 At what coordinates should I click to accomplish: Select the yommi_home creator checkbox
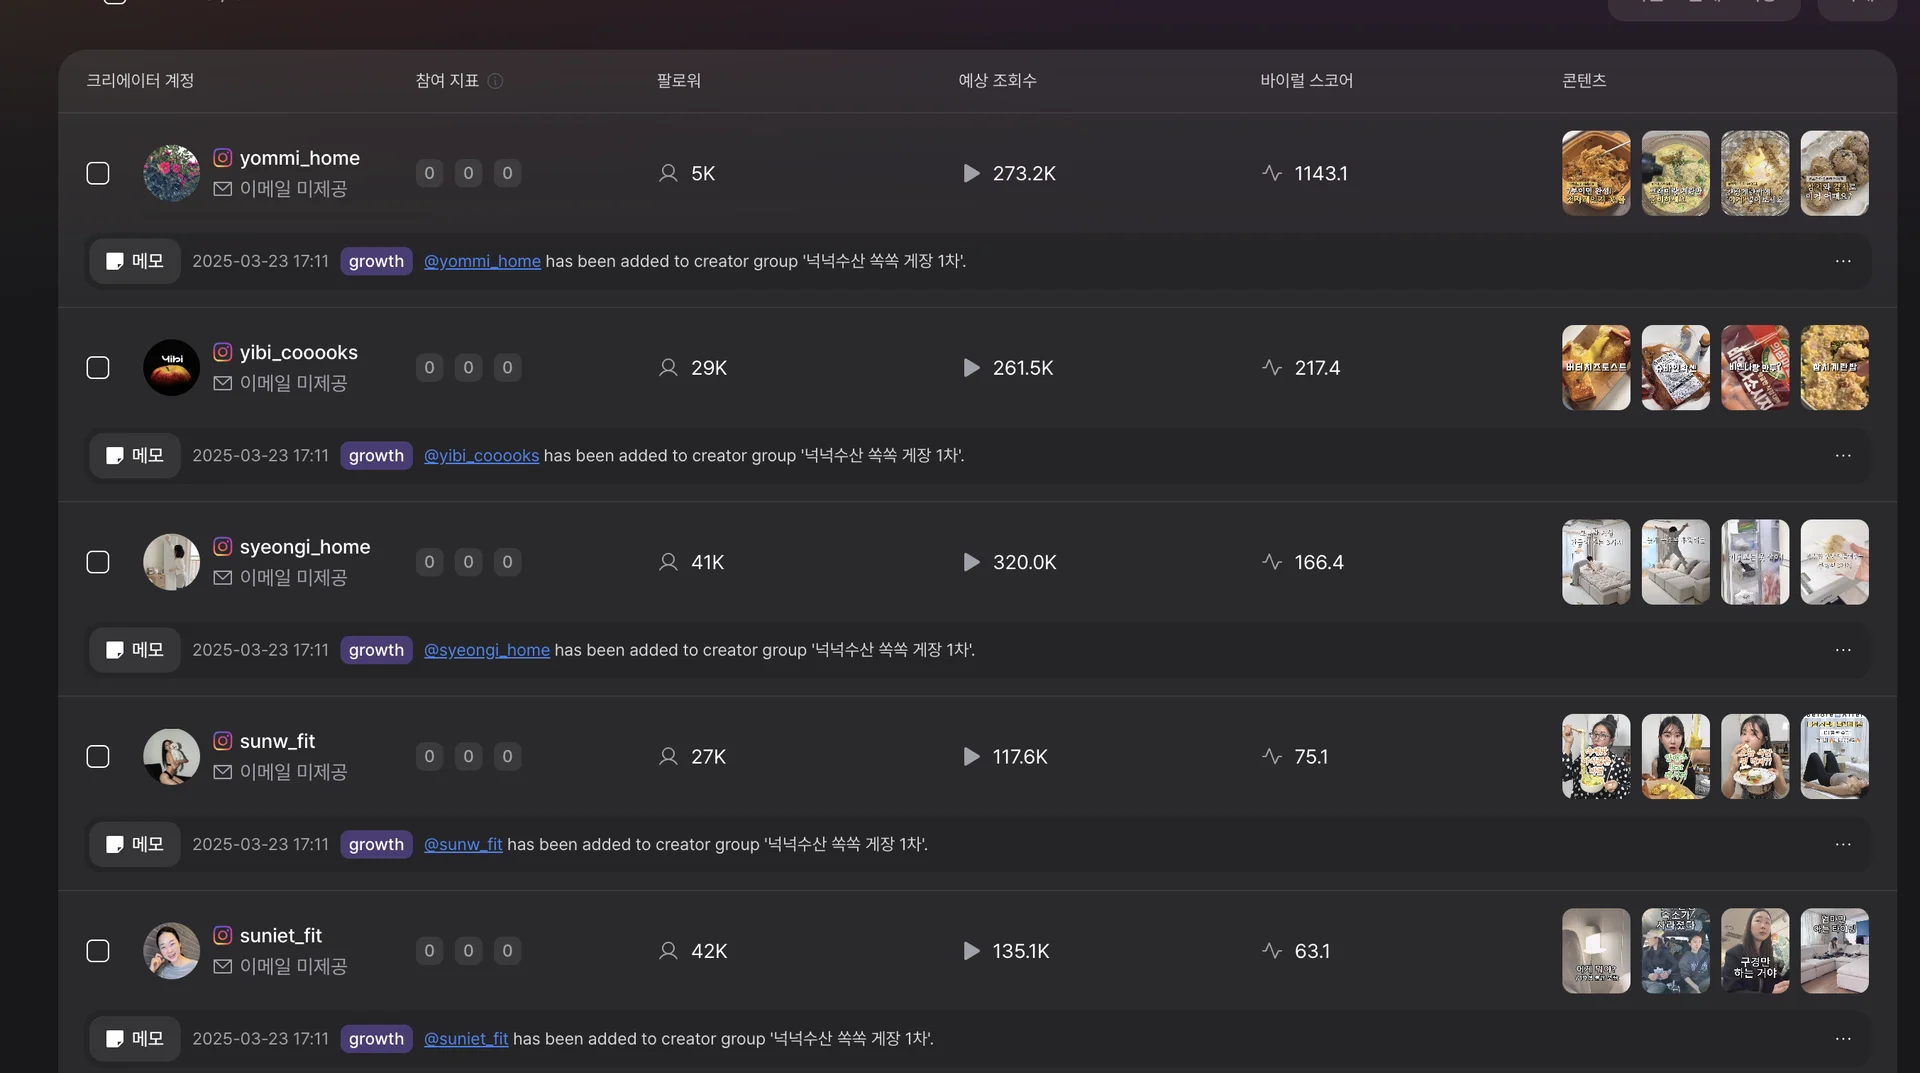(x=98, y=174)
